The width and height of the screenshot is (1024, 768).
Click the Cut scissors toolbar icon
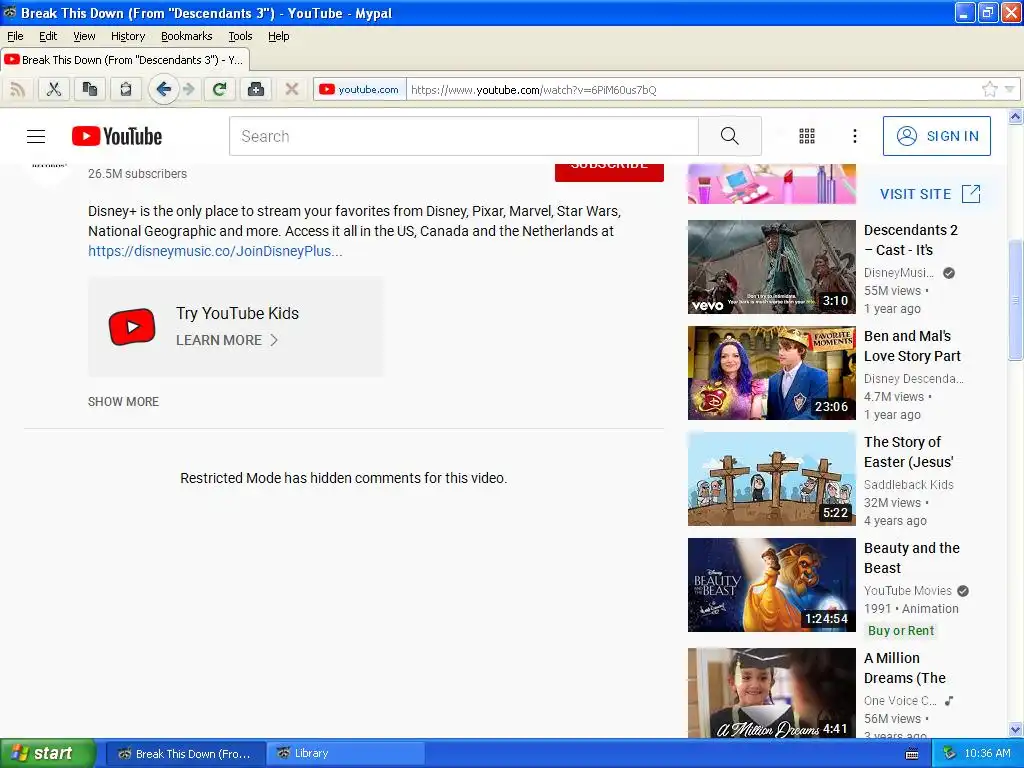[54, 89]
